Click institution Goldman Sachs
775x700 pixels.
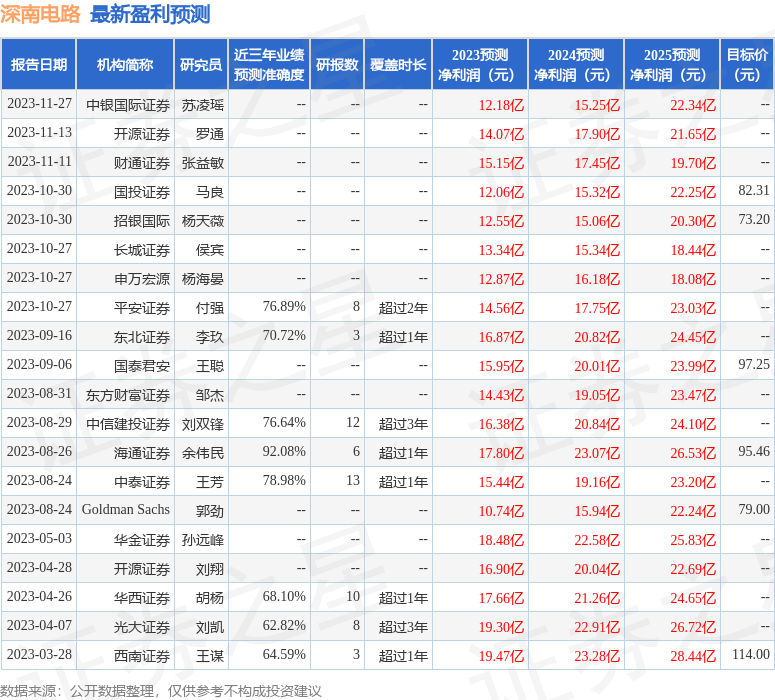pos(126,510)
